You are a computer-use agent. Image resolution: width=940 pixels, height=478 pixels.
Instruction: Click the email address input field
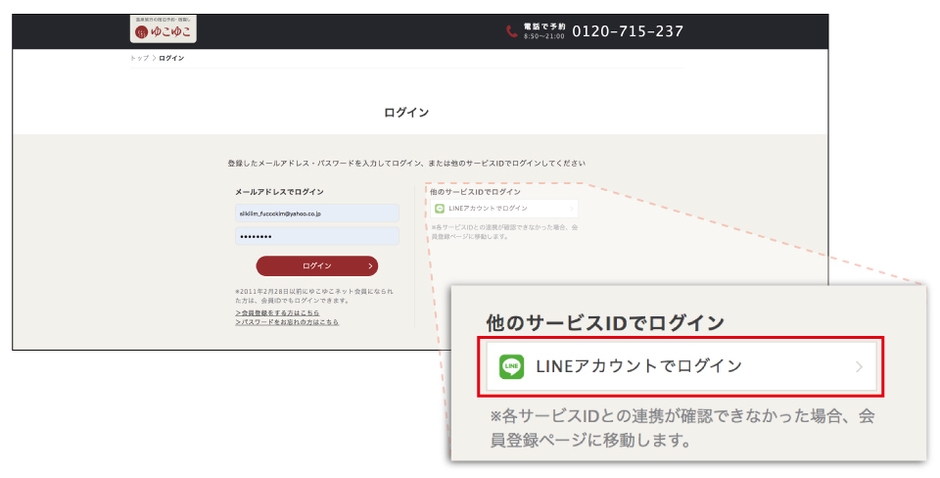coord(316,213)
